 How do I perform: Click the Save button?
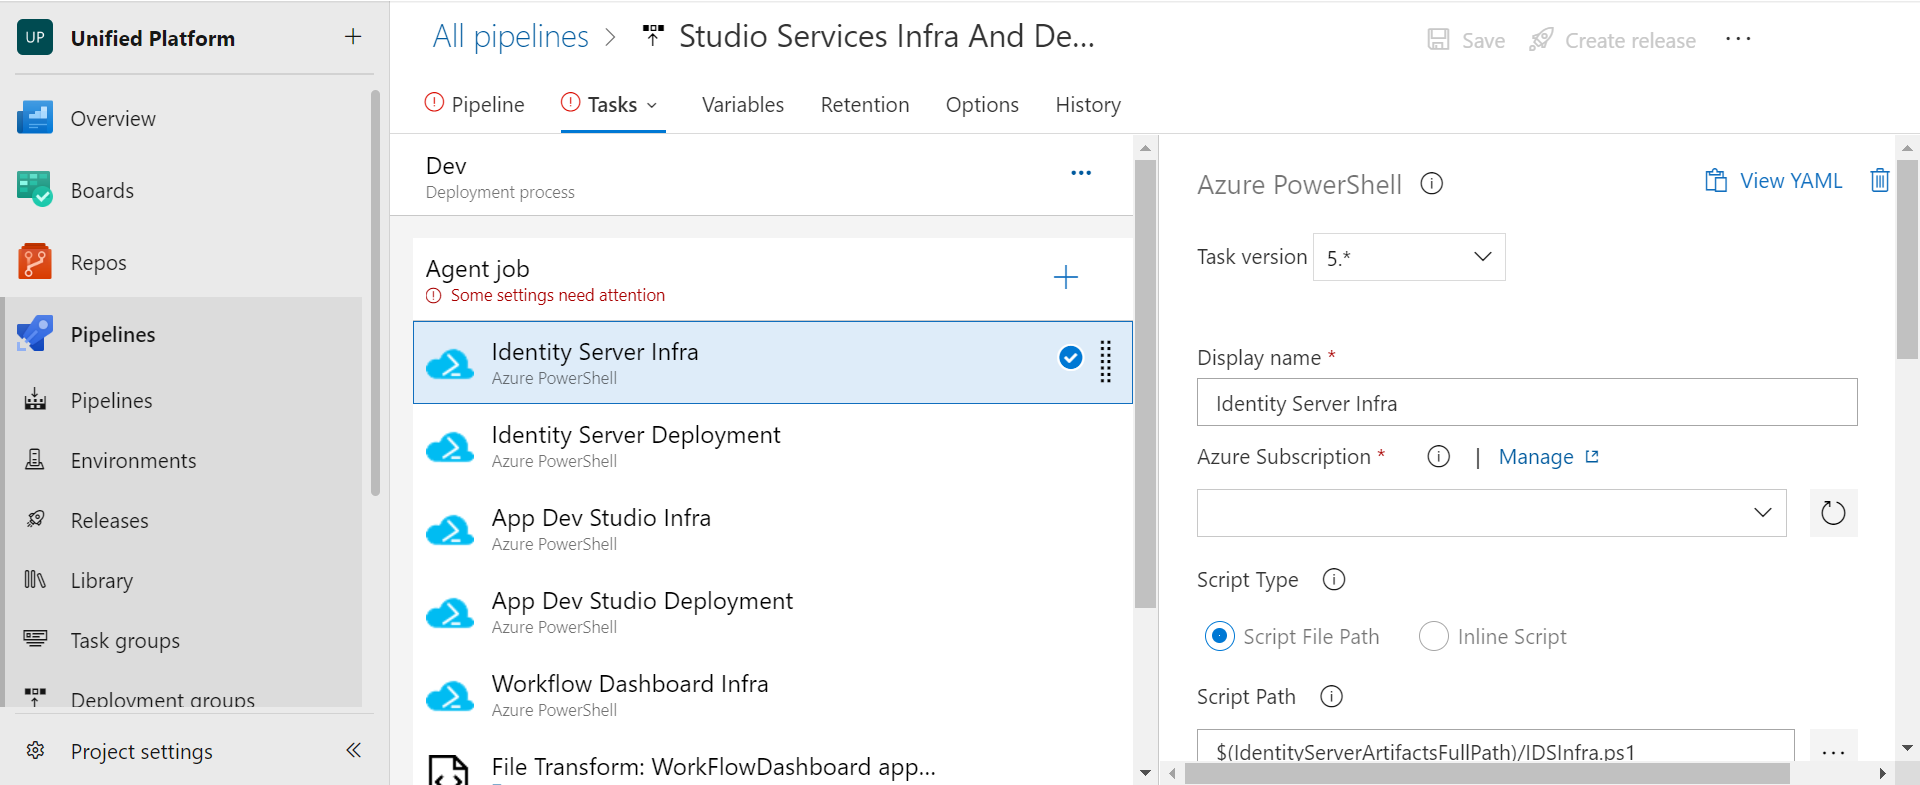(1466, 40)
